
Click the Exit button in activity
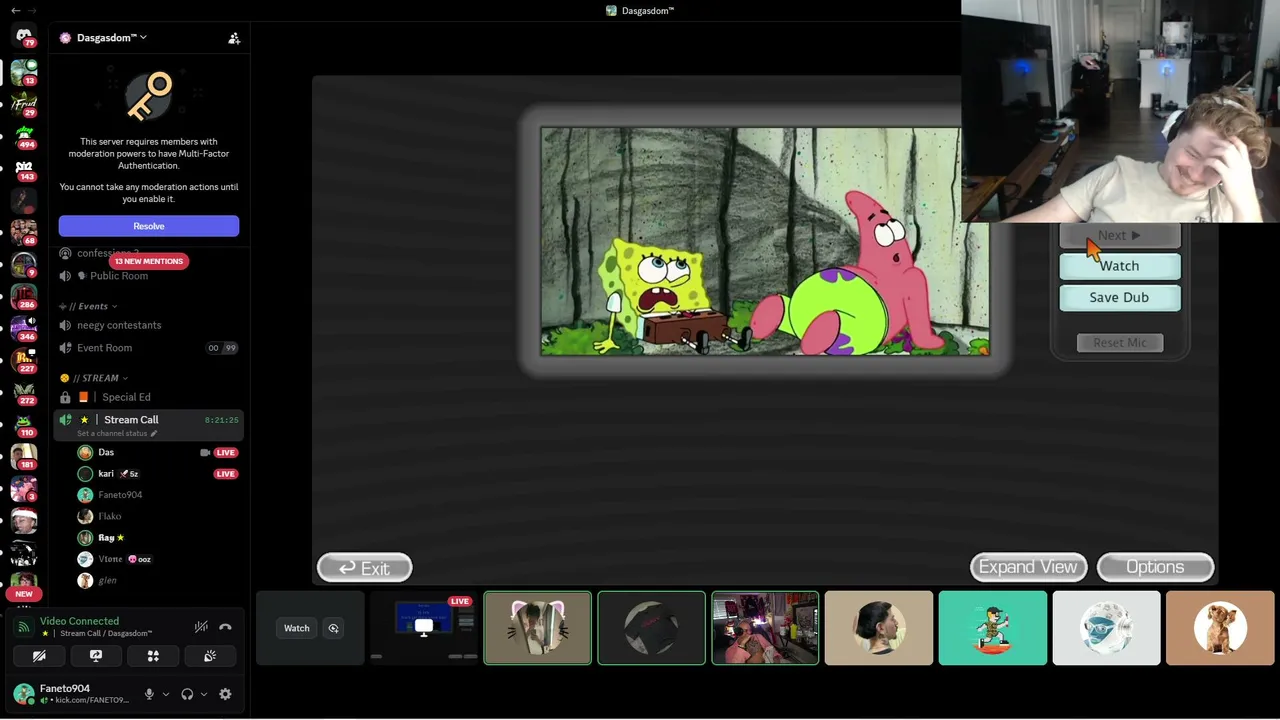point(364,568)
